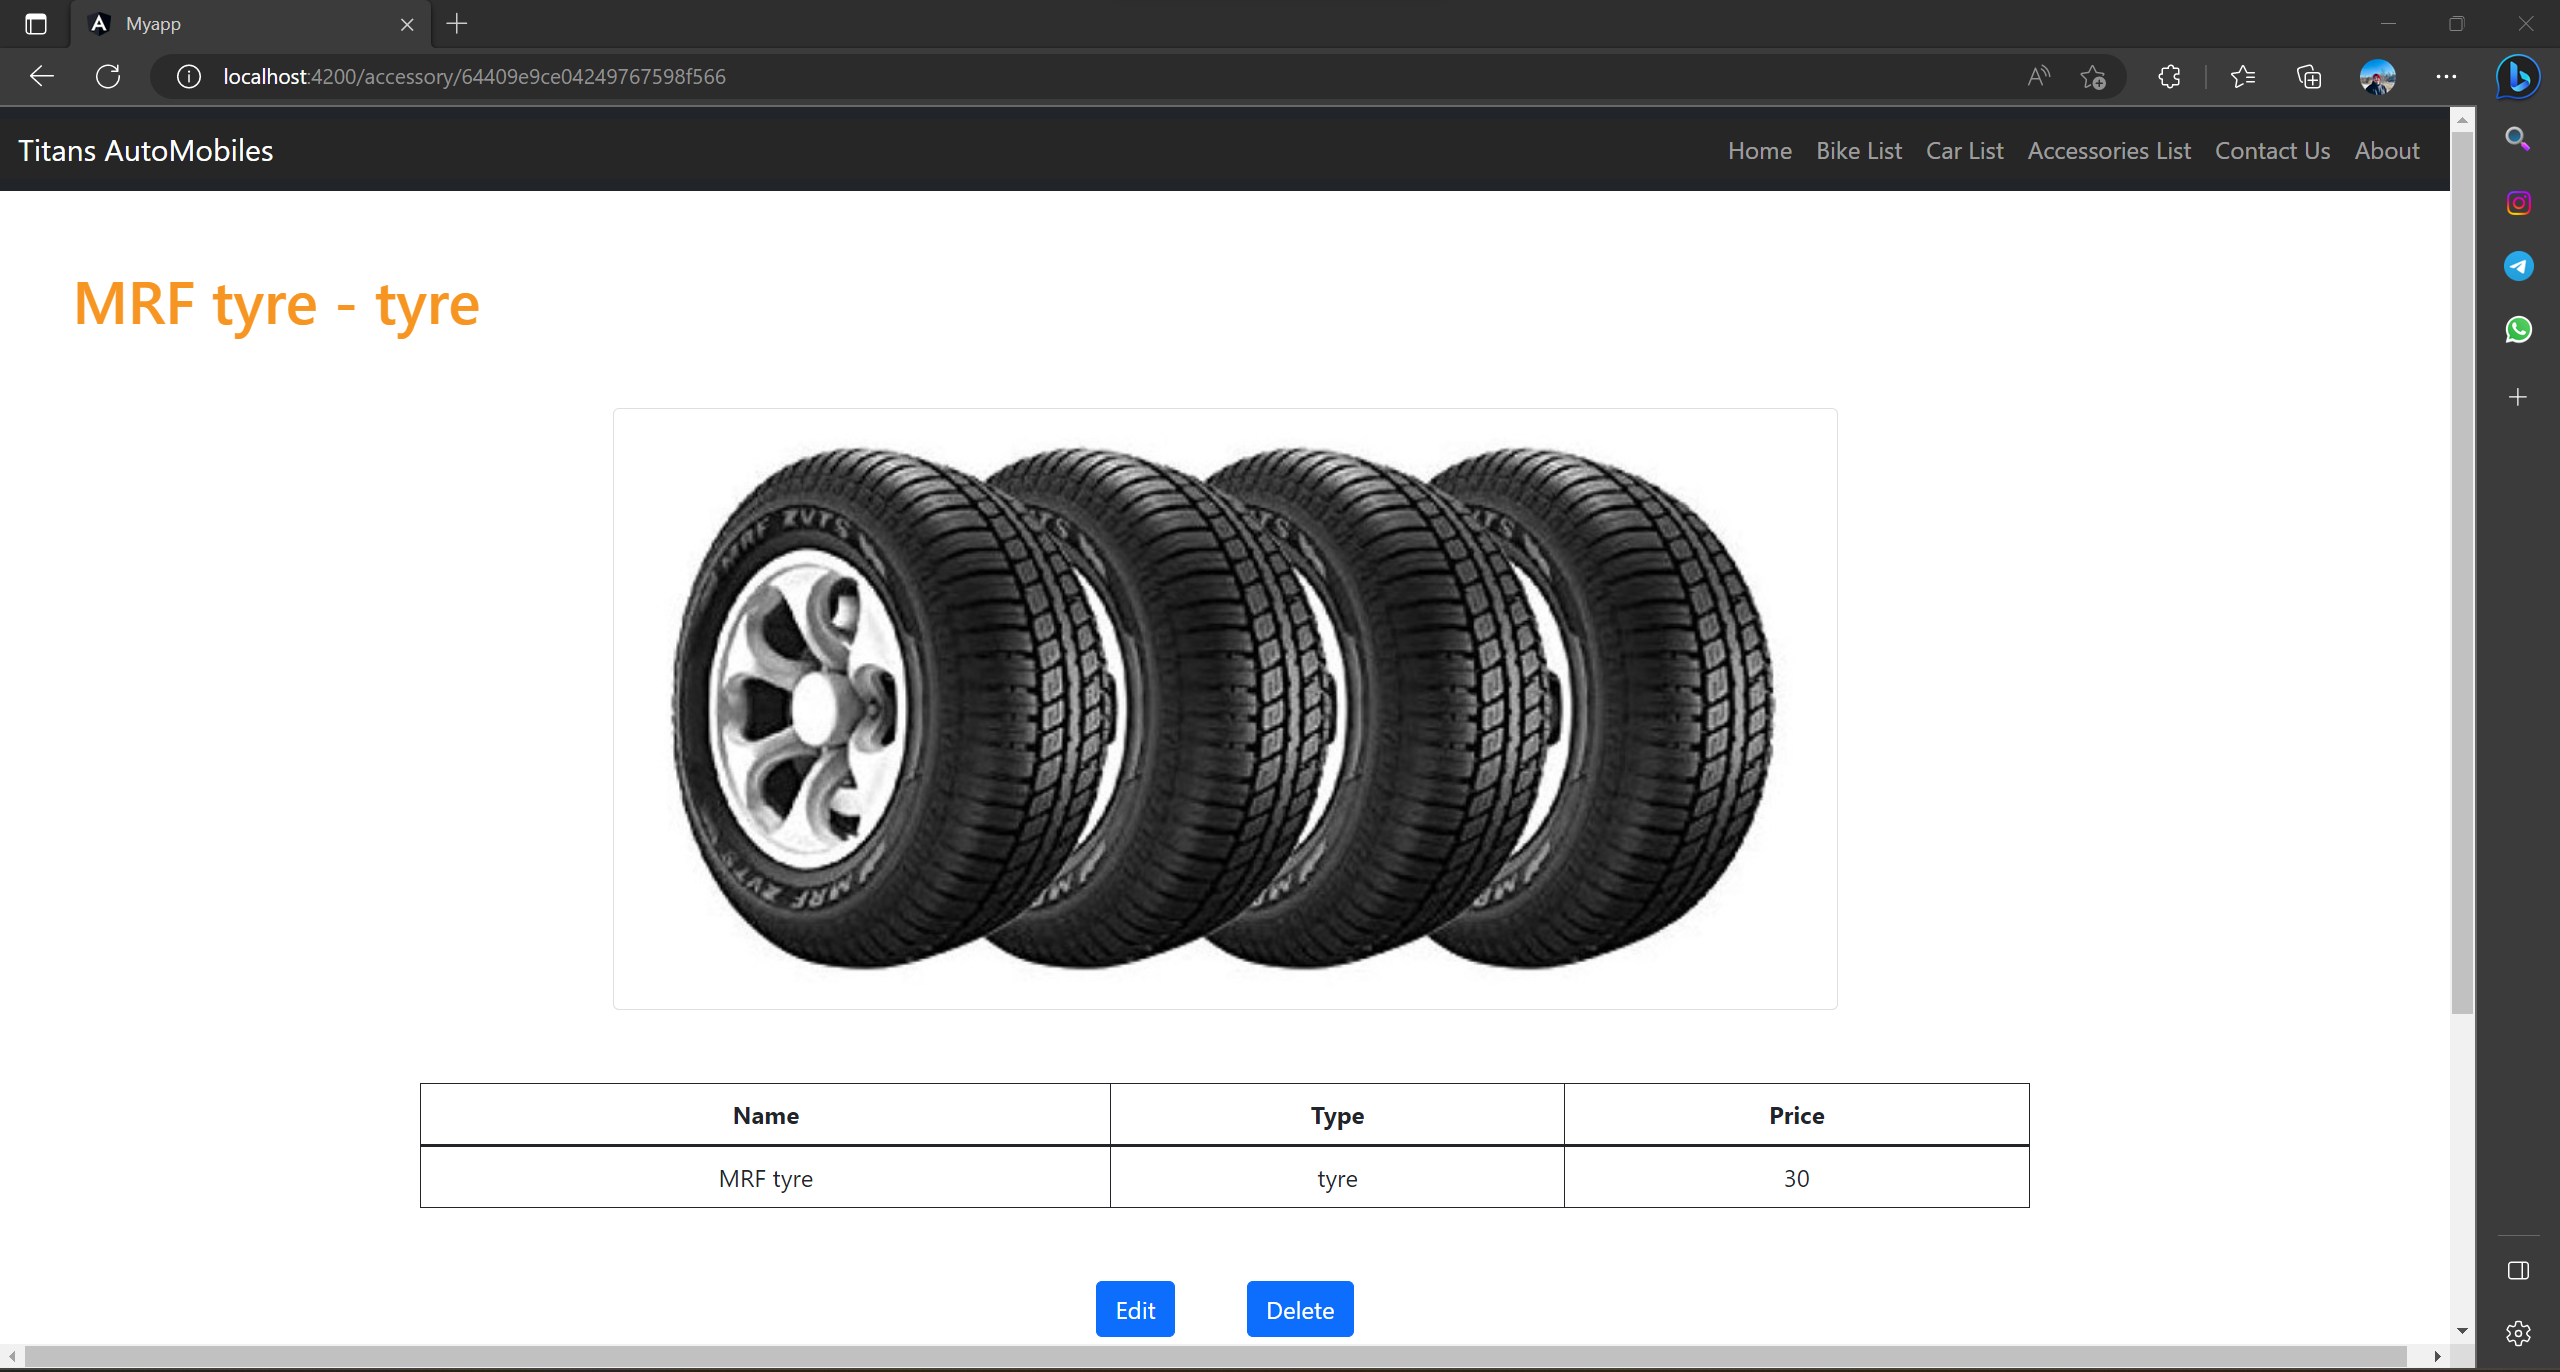The image size is (2560, 1372).
Task: Open WhatsApp from the Edge sidebar
Action: (2518, 329)
